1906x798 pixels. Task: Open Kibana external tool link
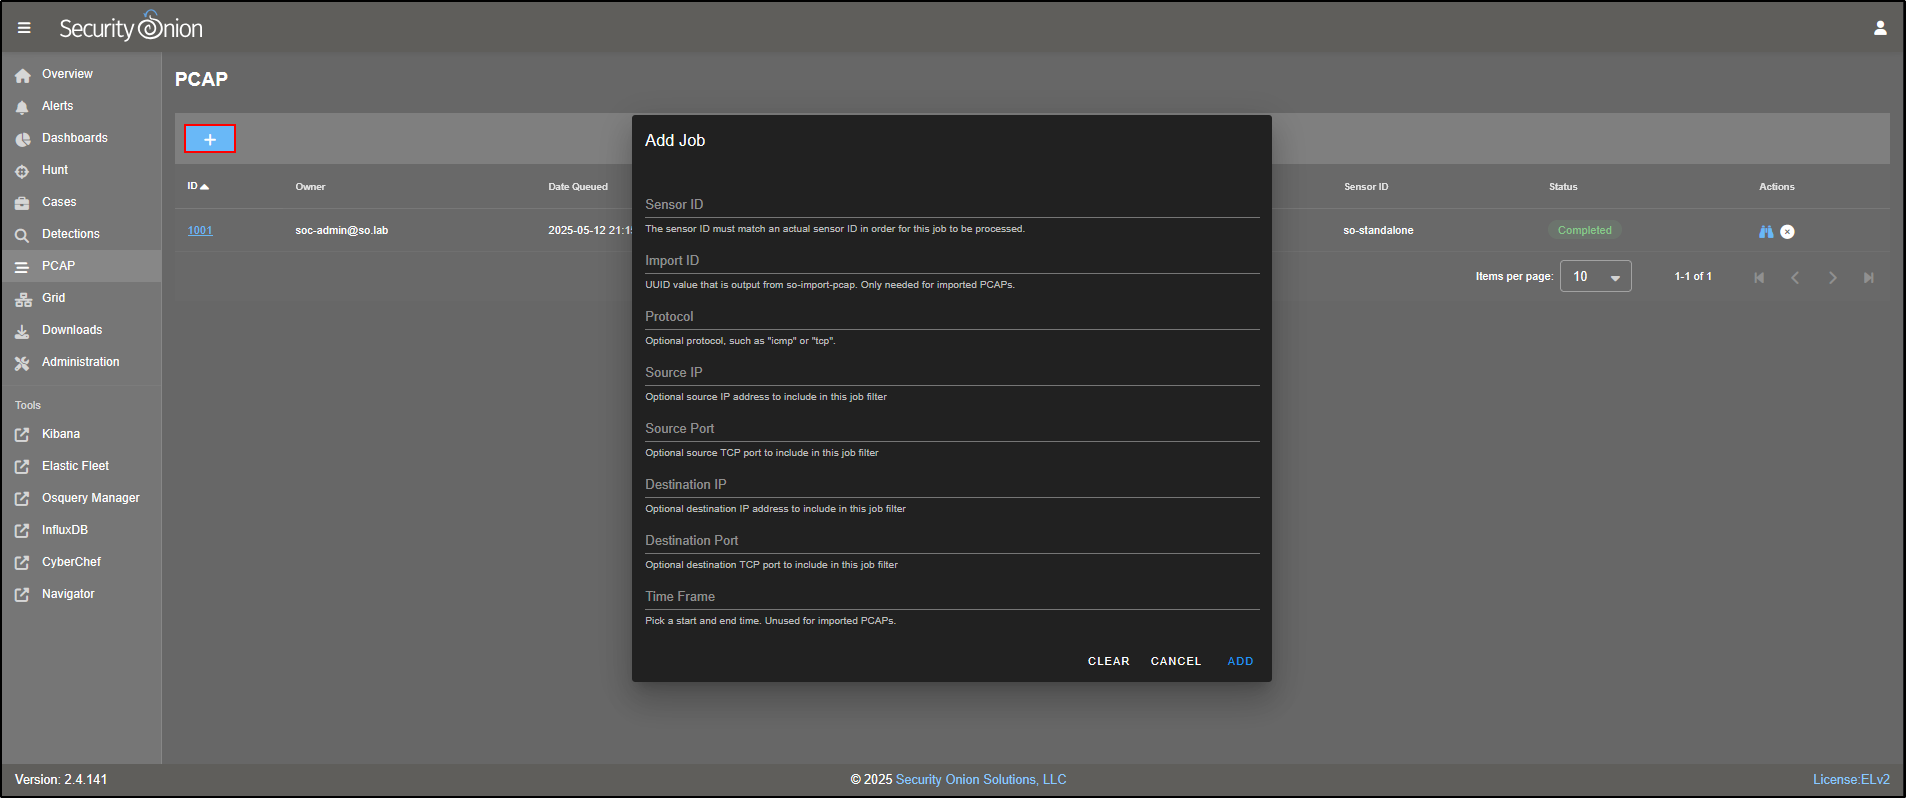61,434
